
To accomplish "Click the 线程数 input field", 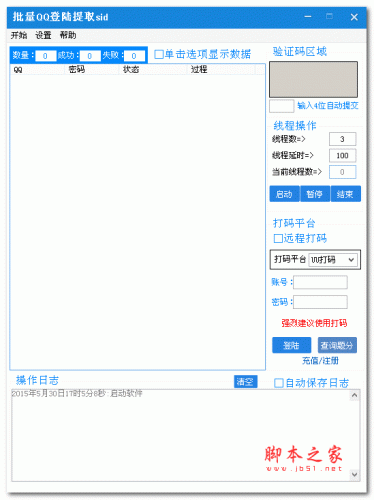I will (342, 139).
